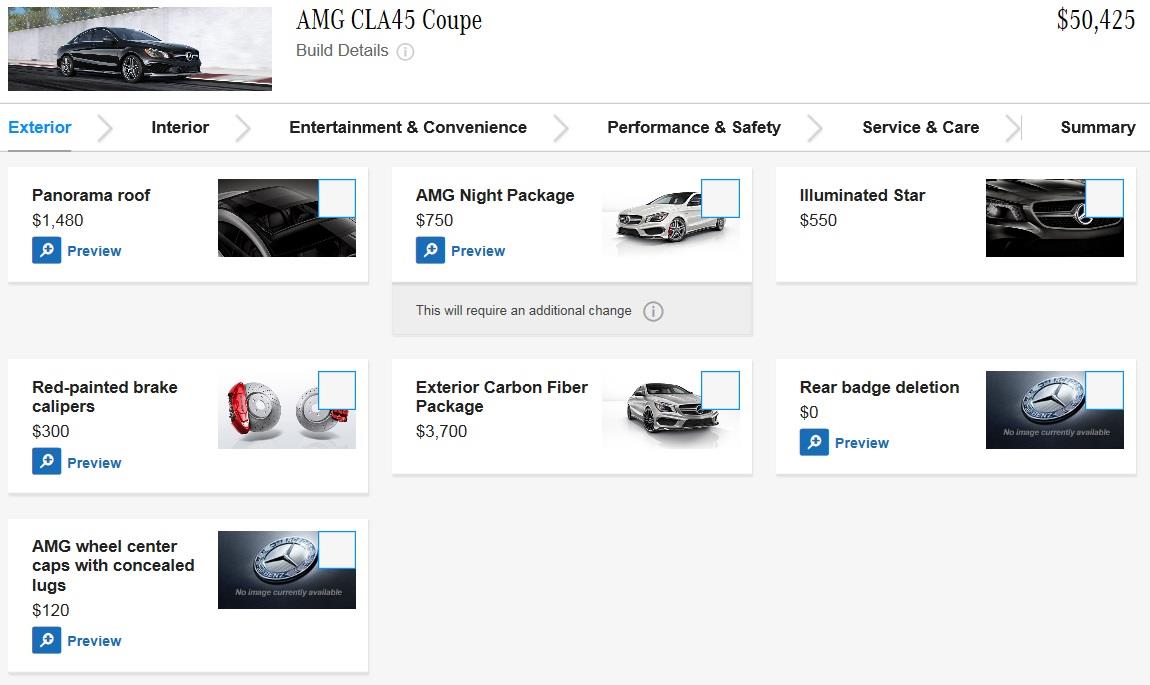The height and width of the screenshot is (685, 1150).
Task: Click Preview link for Panorama roof
Action: [94, 251]
